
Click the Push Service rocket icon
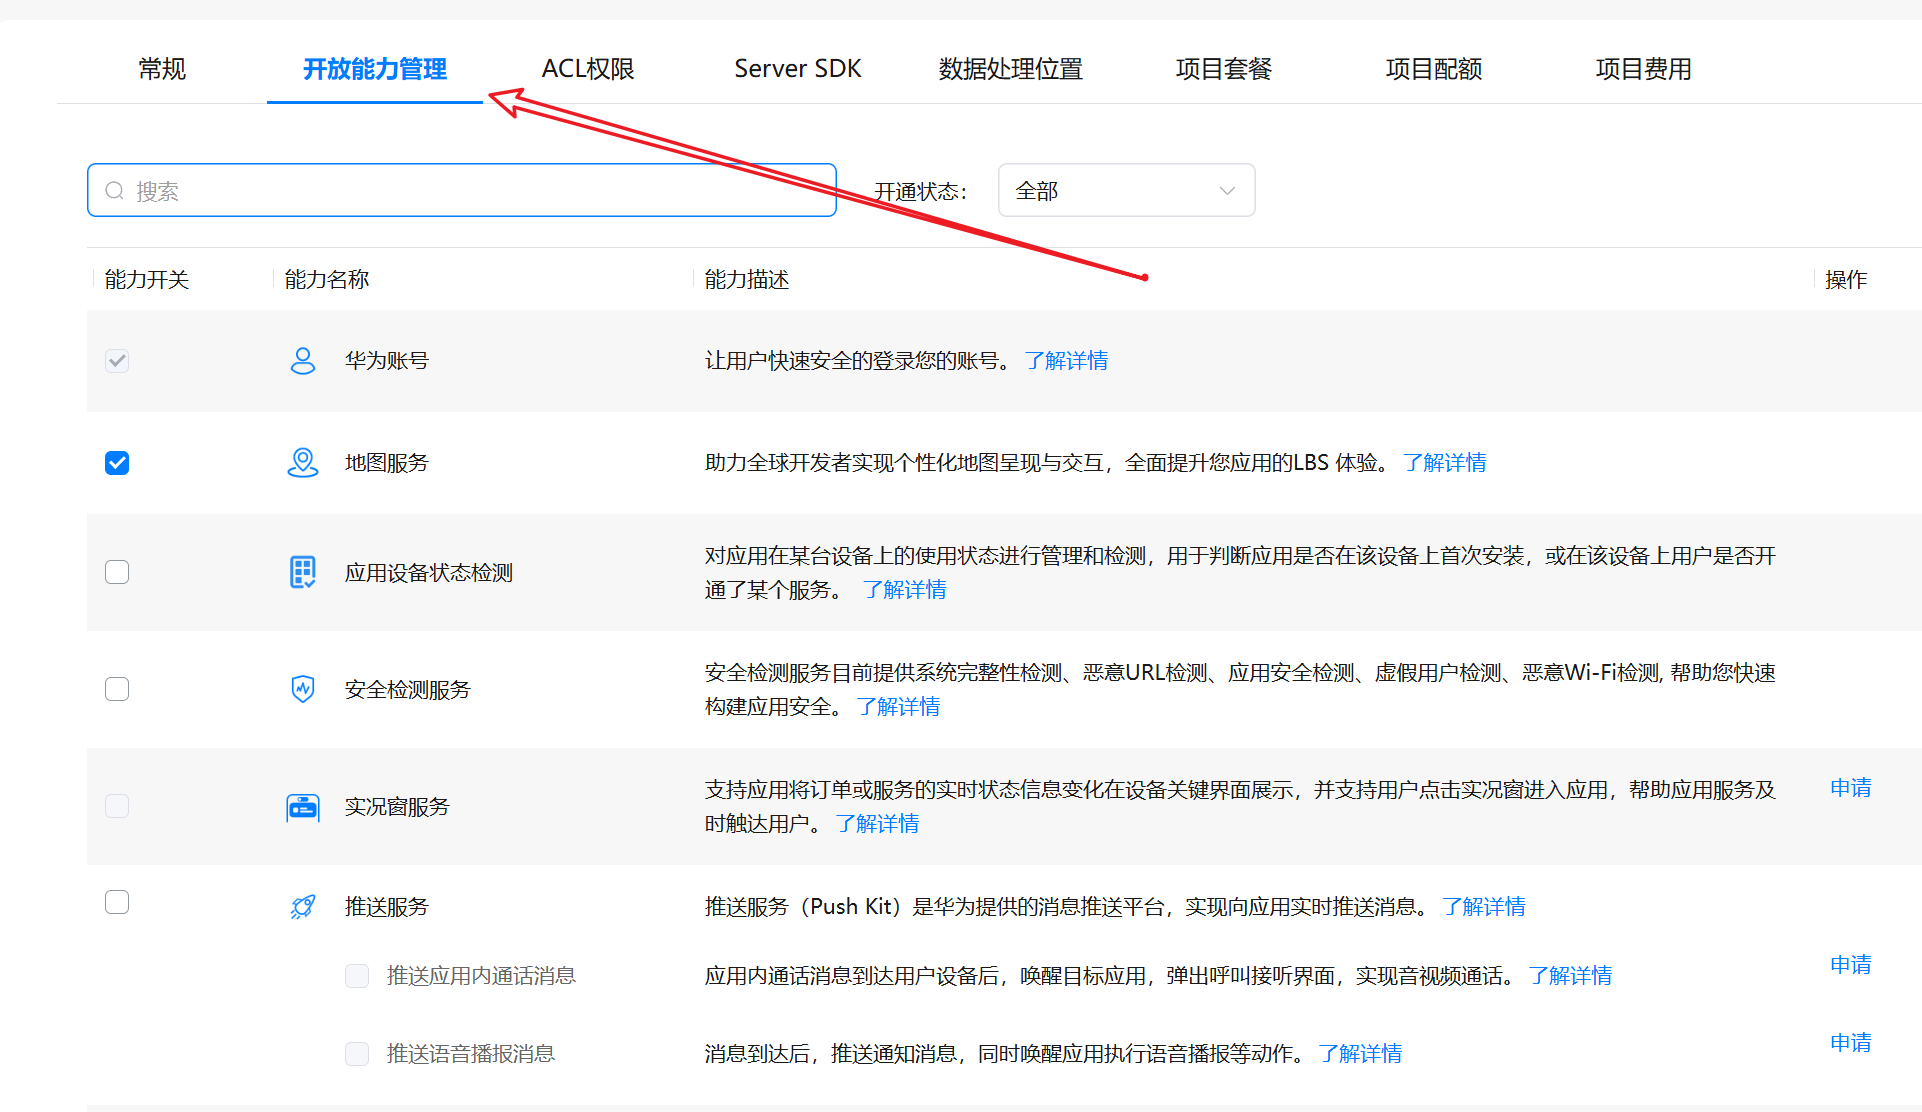[302, 907]
